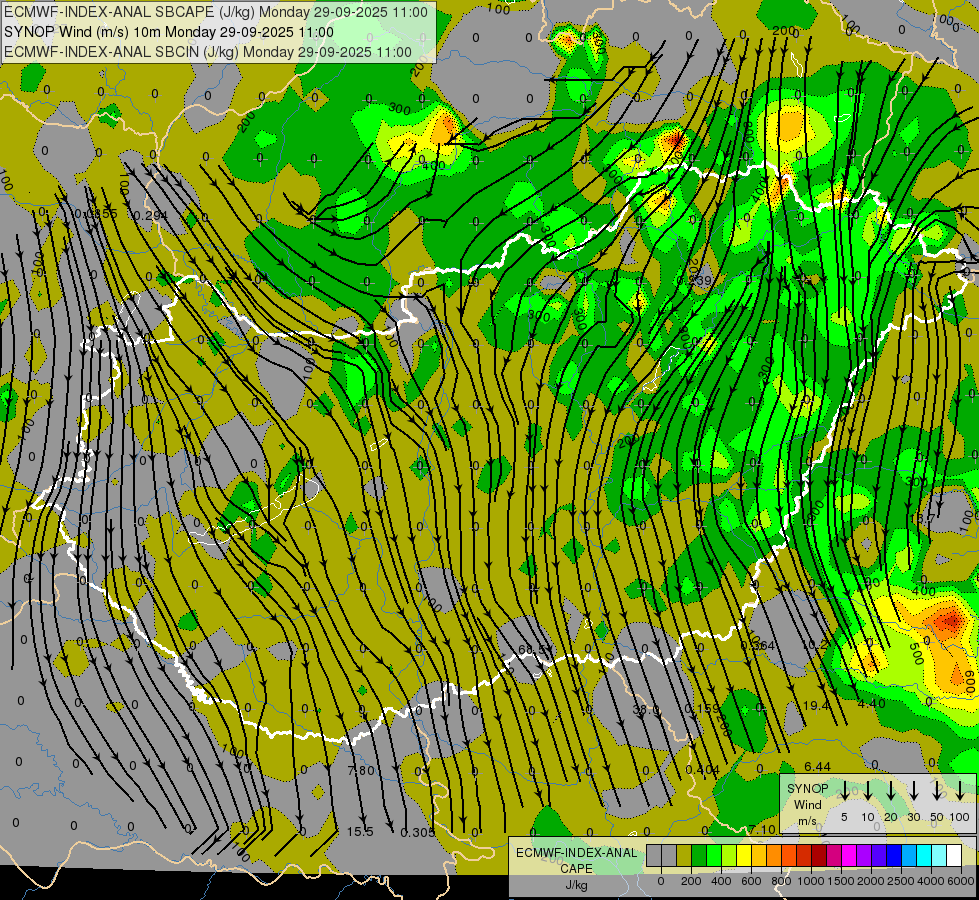
Task: Click the SBCAPE title line at top
Action: [x=216, y=12]
